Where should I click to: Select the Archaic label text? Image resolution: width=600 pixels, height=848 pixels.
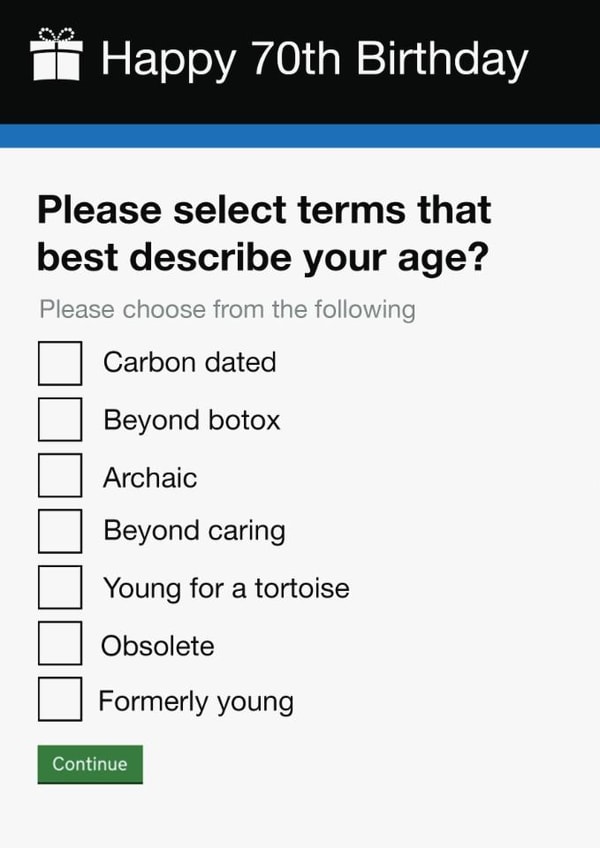pyautogui.click(x=151, y=477)
